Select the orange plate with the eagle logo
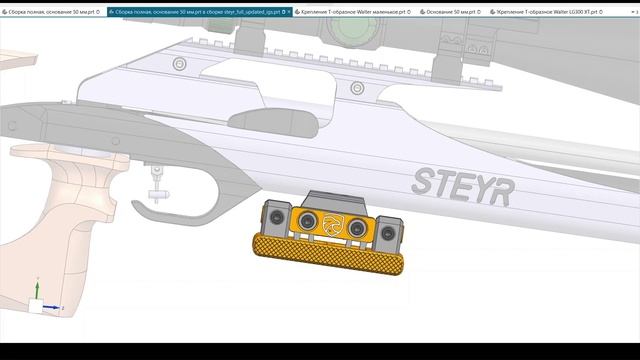Viewport: 640px width, 360px height. (333, 224)
